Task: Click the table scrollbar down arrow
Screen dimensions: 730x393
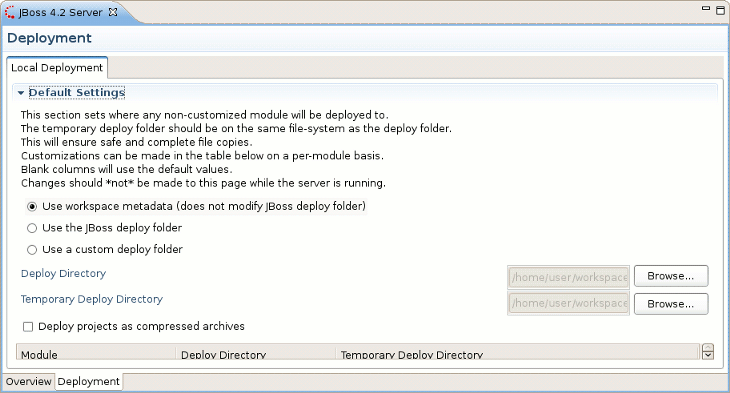Action: click(708, 355)
